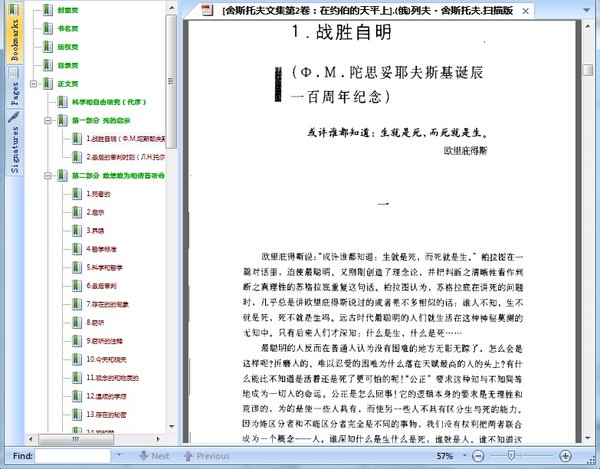Click the bookmarks panel horizontal scrollbar thumb

[75, 439]
